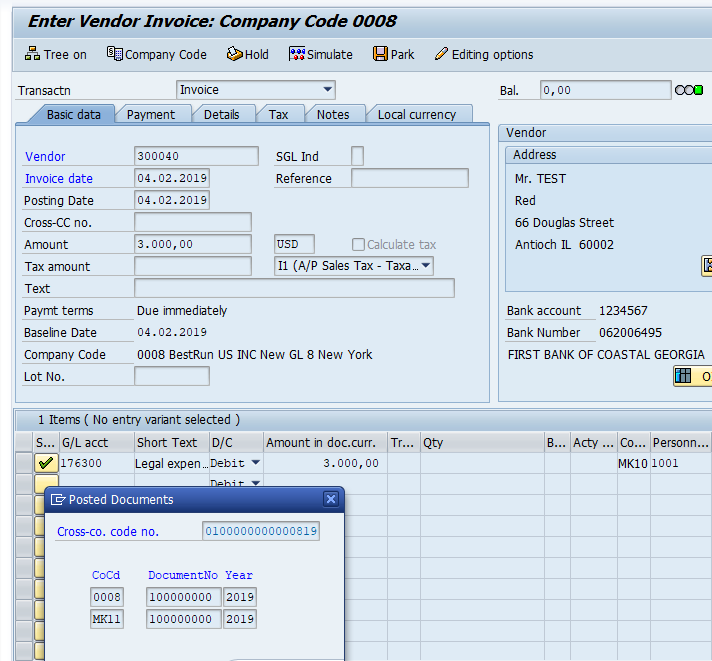Click the Invoice date label link
Image resolution: width=712 pixels, height=661 pixels.
tap(58, 179)
